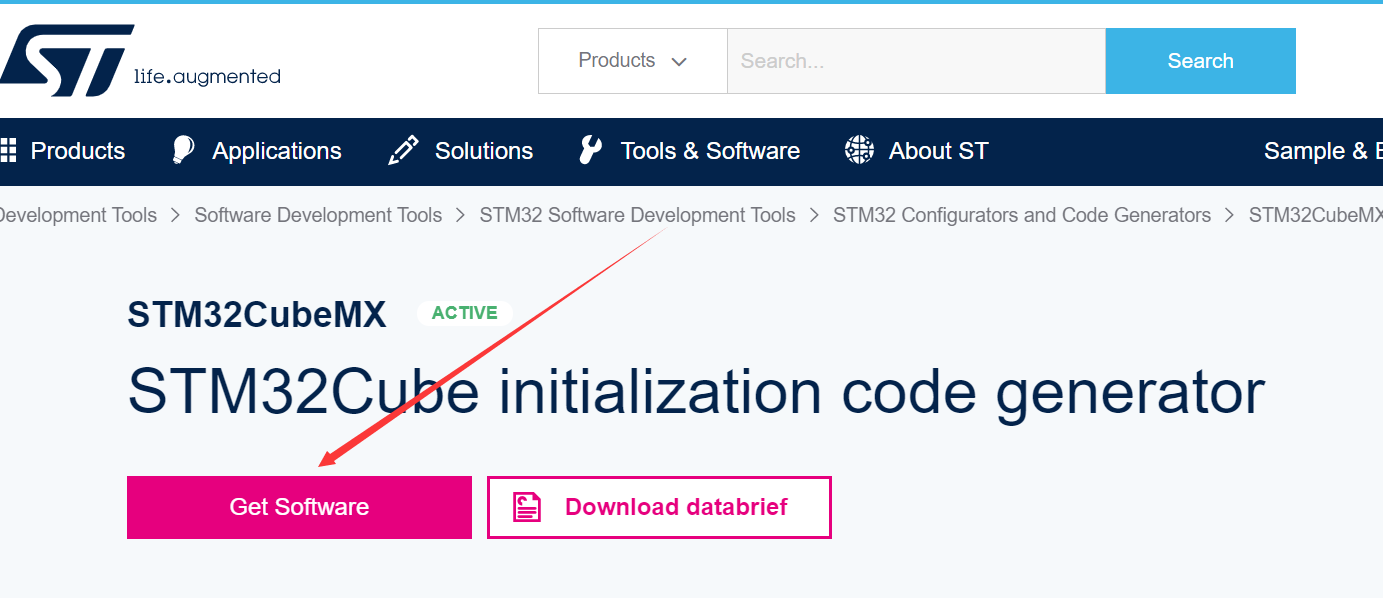
Task: Click inside the Search text field
Action: click(916, 61)
